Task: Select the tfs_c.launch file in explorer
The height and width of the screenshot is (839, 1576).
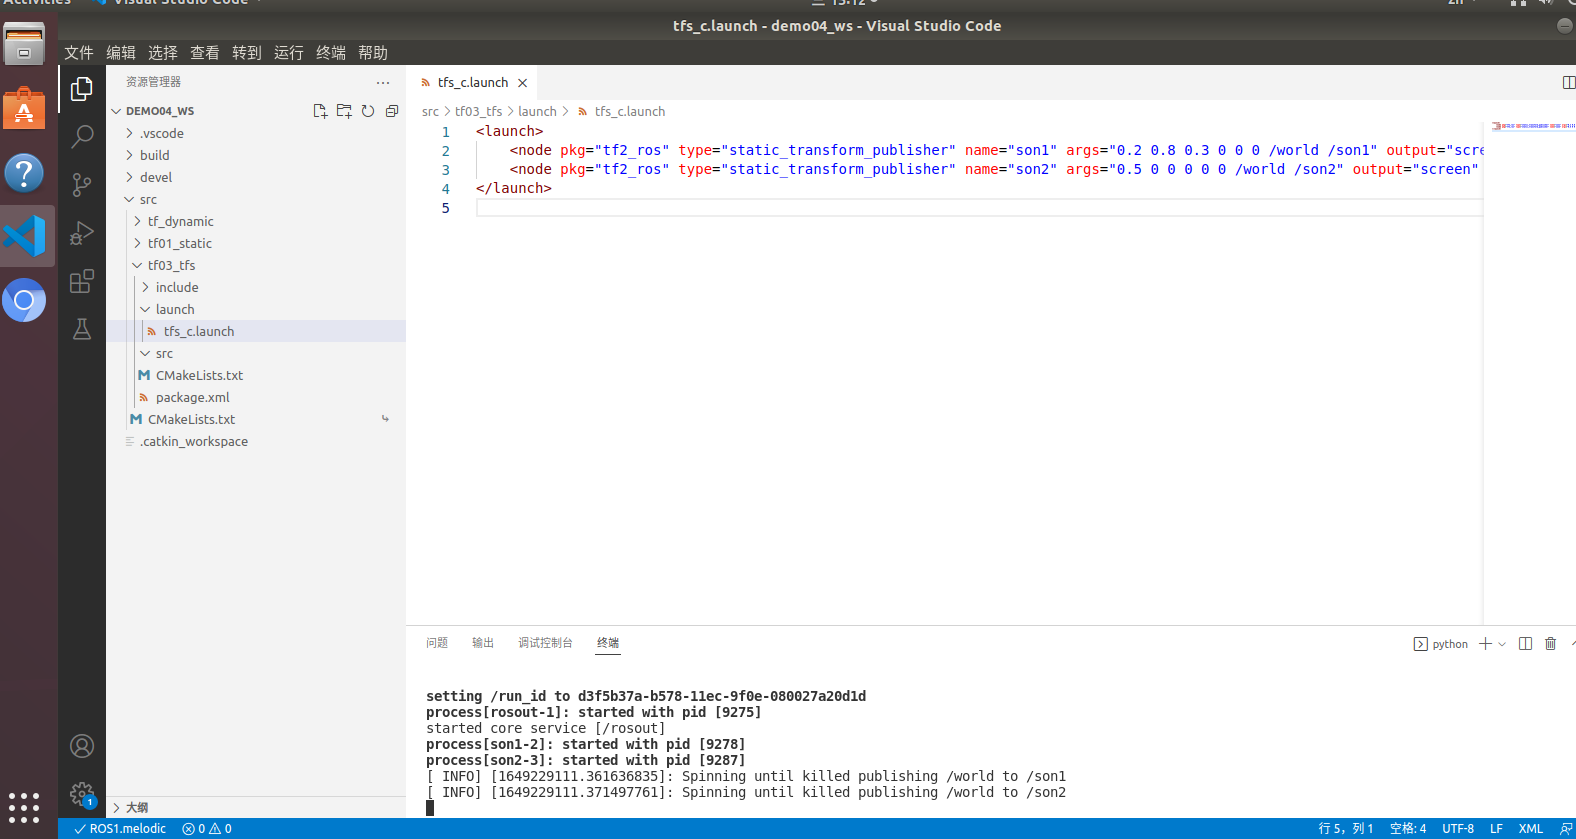Action: (256, 331)
